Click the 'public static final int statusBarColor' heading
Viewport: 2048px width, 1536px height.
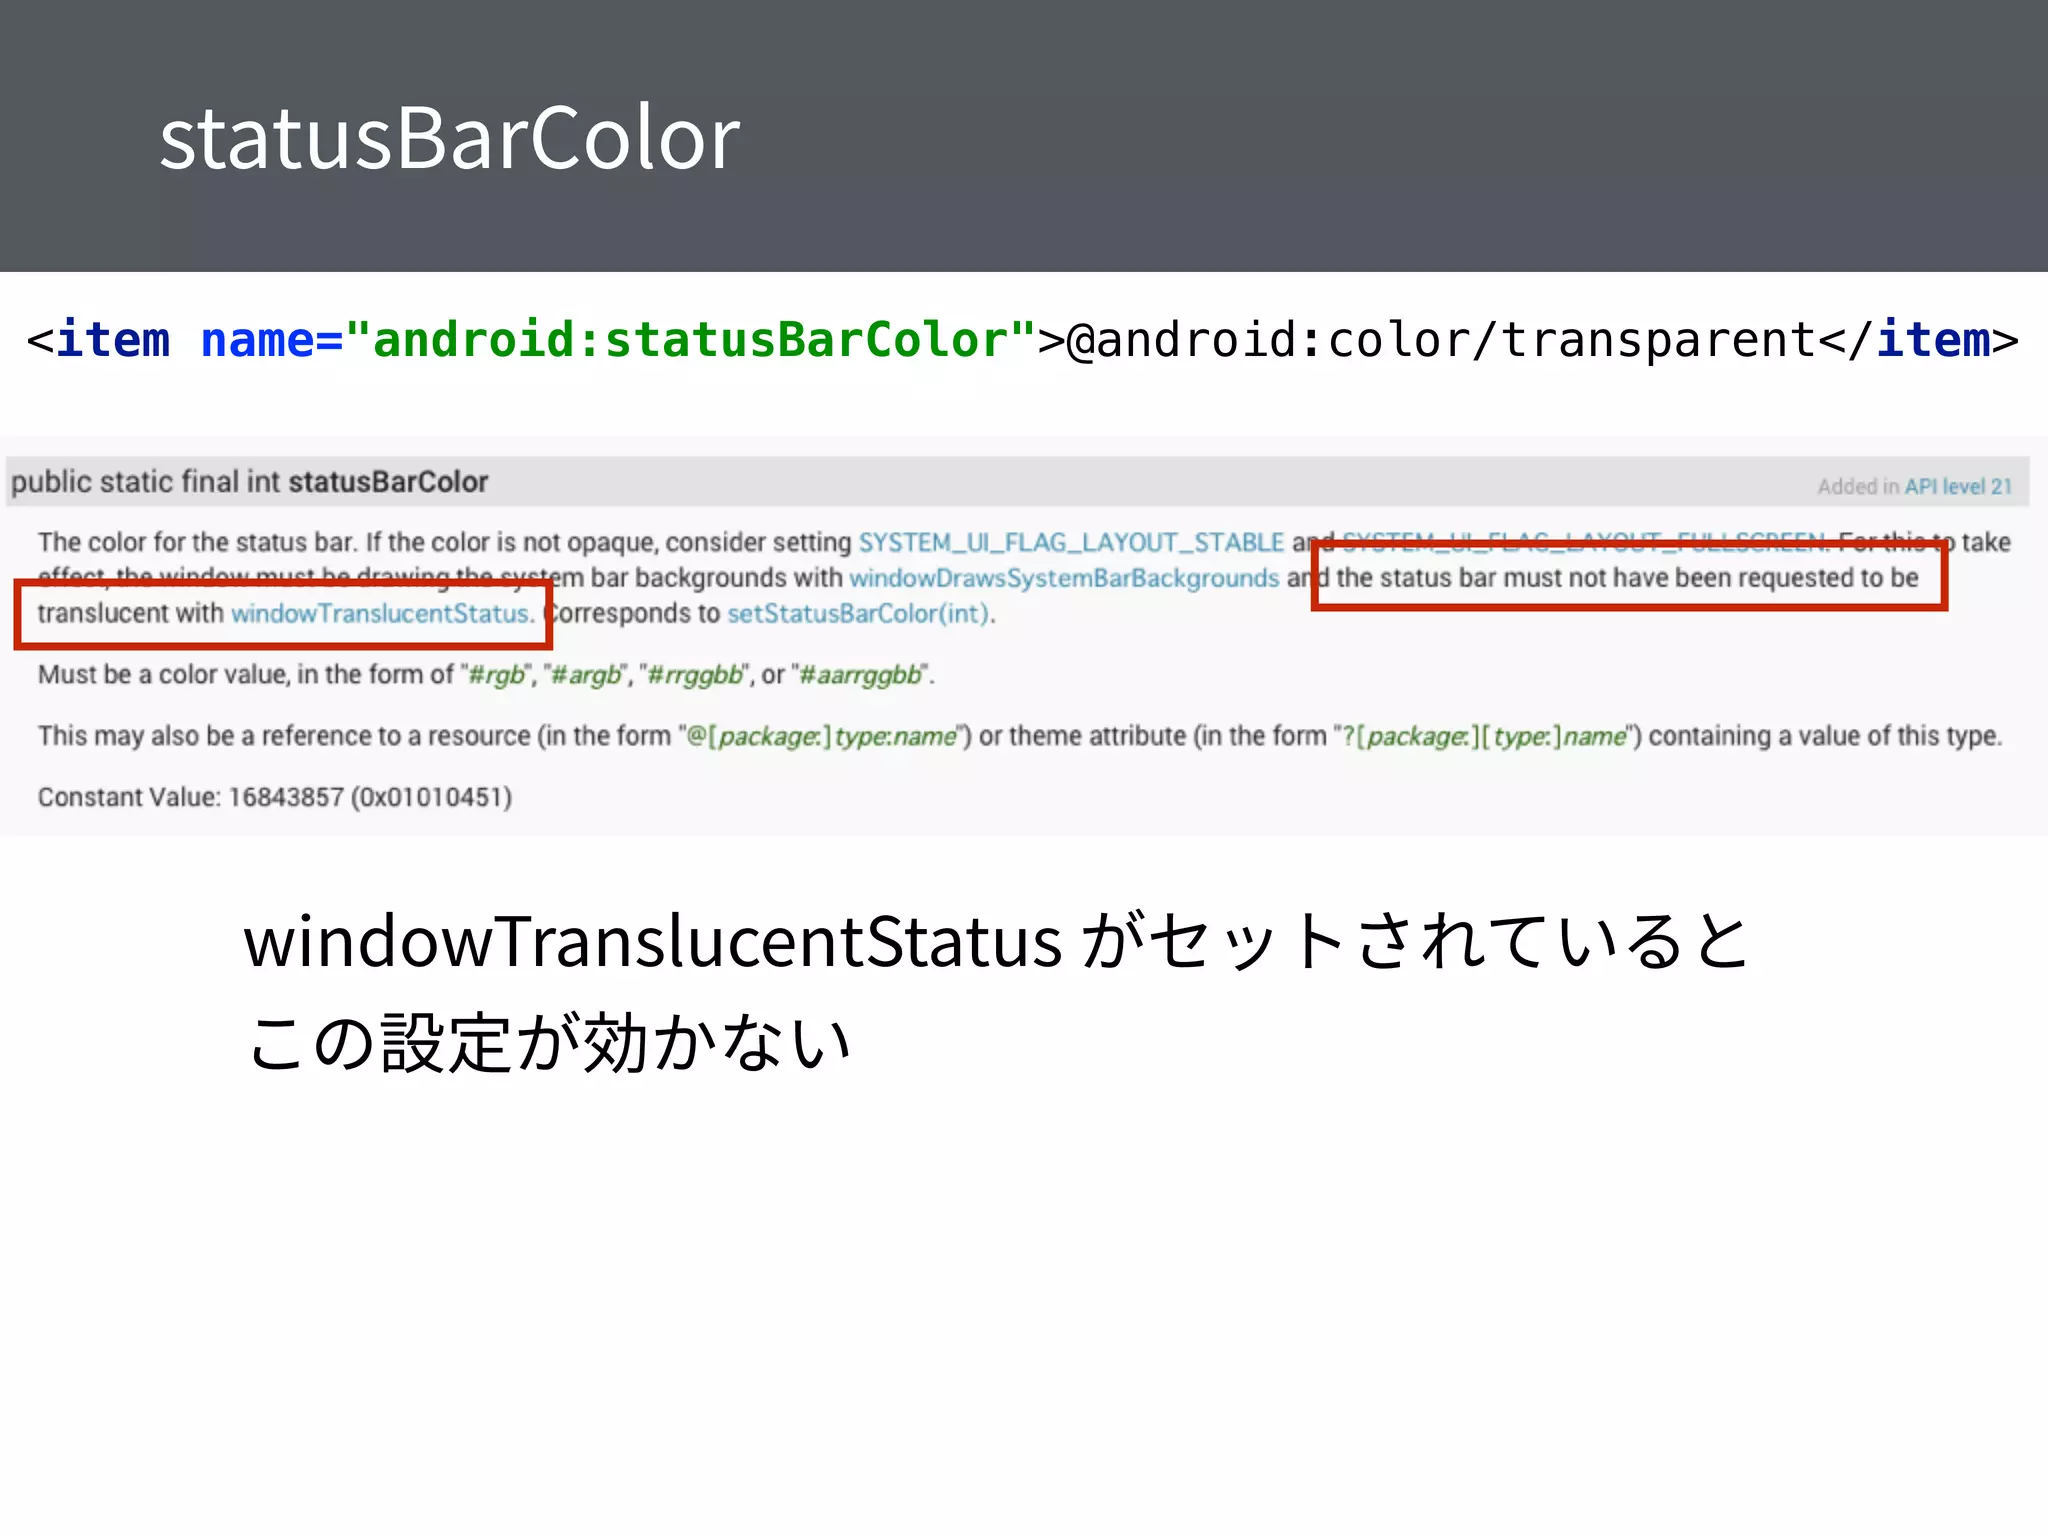click(250, 482)
